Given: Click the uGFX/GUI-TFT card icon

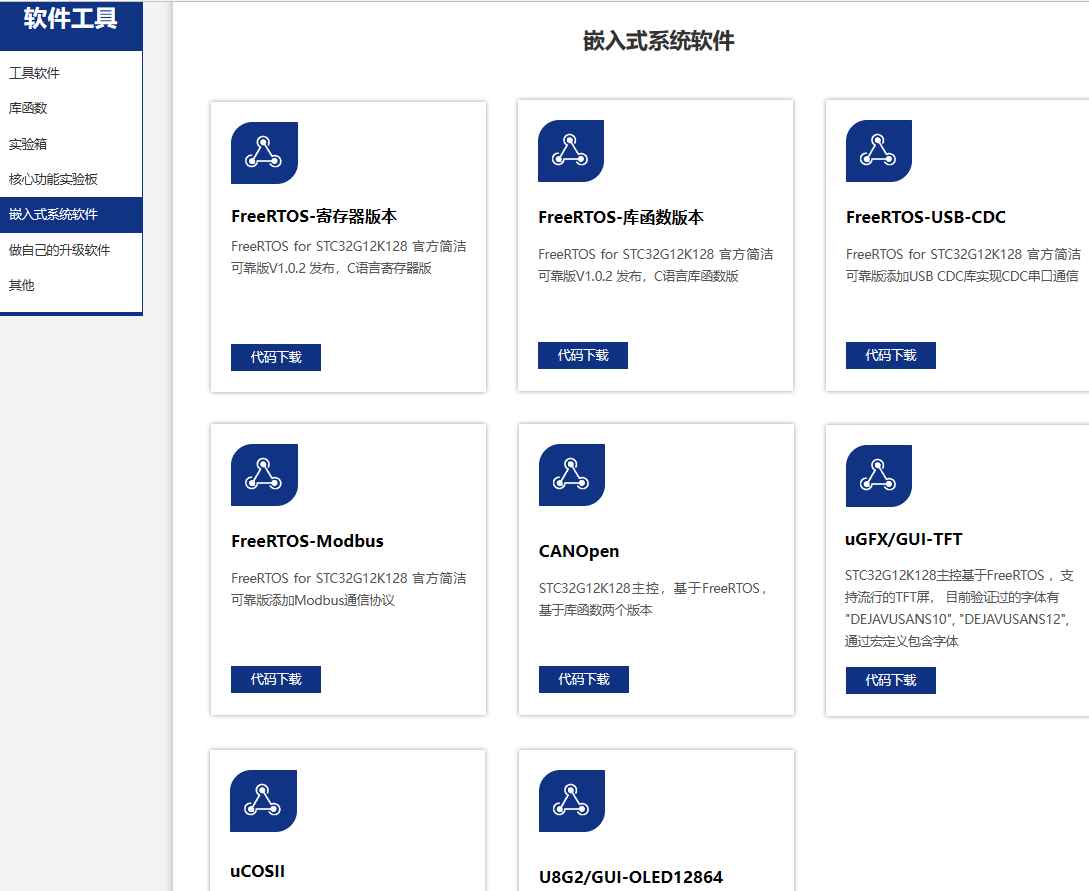Looking at the screenshot, I should 879,476.
